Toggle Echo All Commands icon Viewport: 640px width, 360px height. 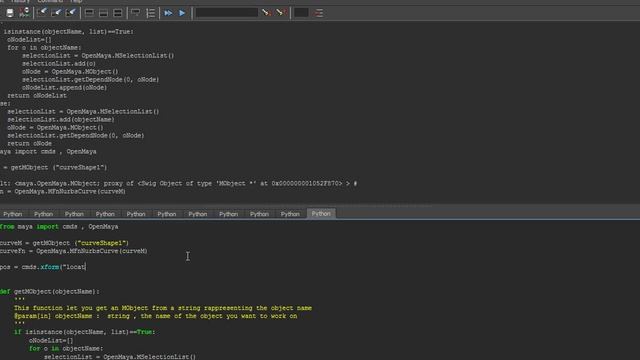pyautogui.click(x=135, y=13)
